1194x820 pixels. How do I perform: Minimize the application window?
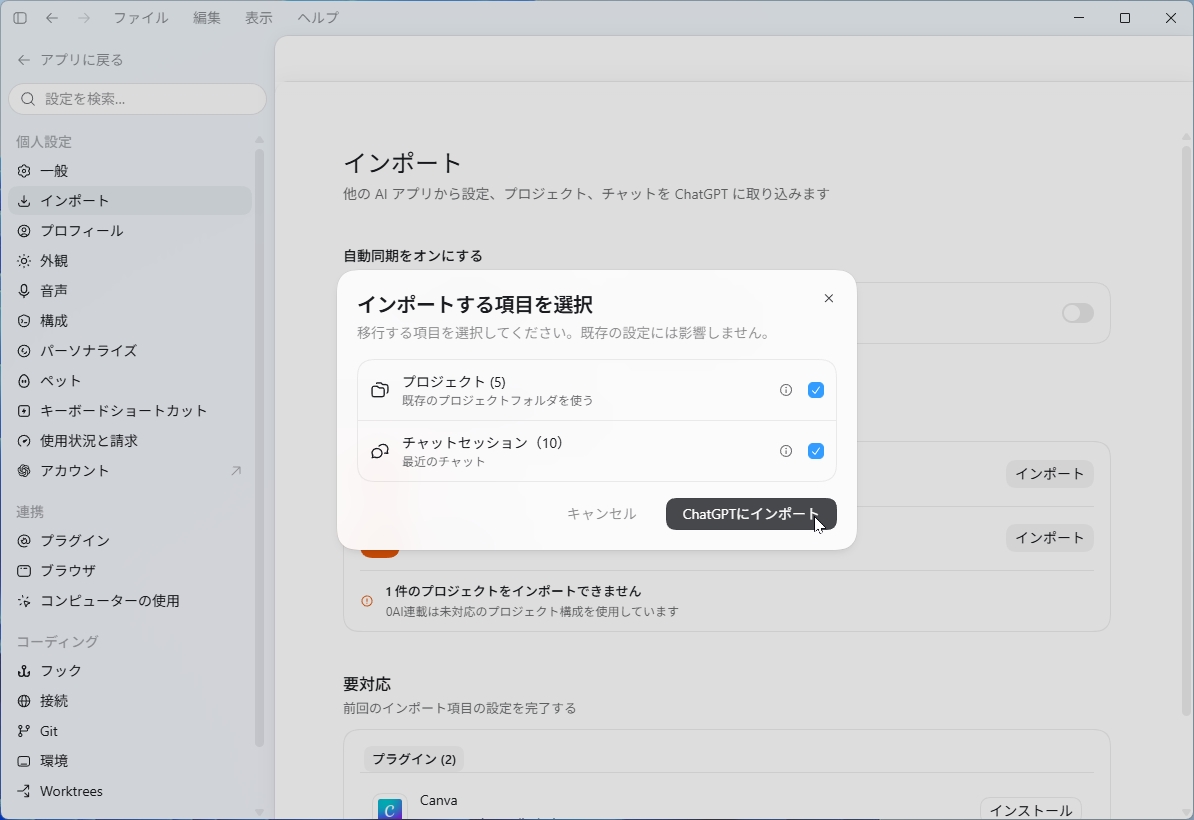coord(1078,18)
